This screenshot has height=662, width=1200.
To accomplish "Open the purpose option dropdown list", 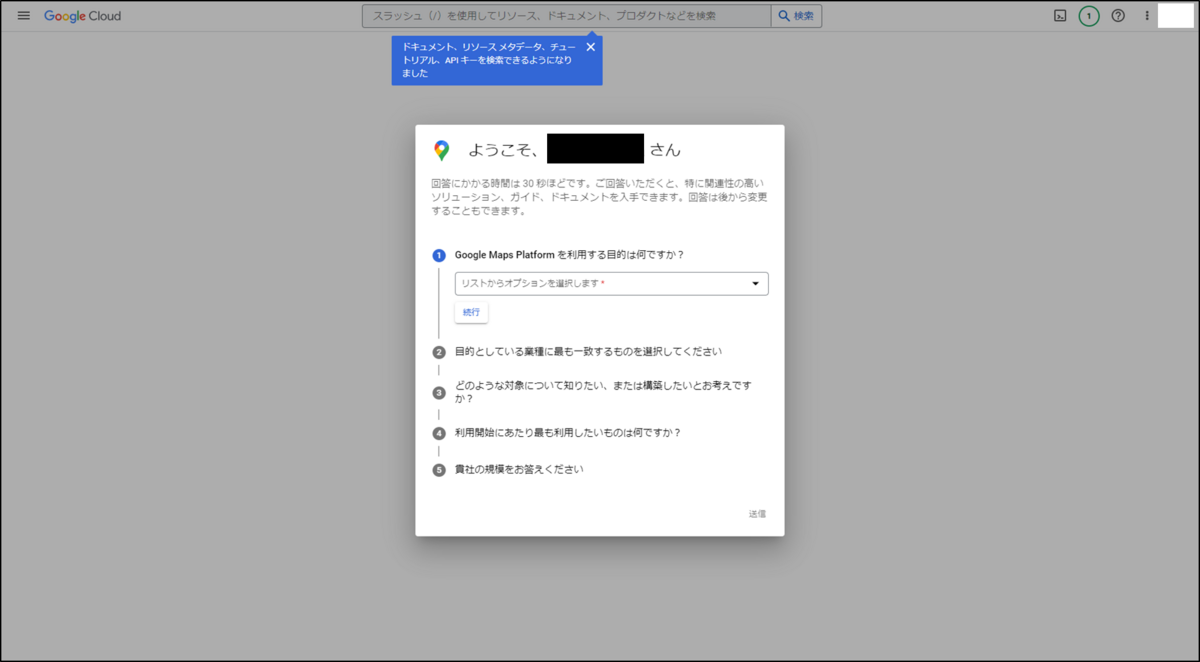I will pyautogui.click(x=611, y=284).
